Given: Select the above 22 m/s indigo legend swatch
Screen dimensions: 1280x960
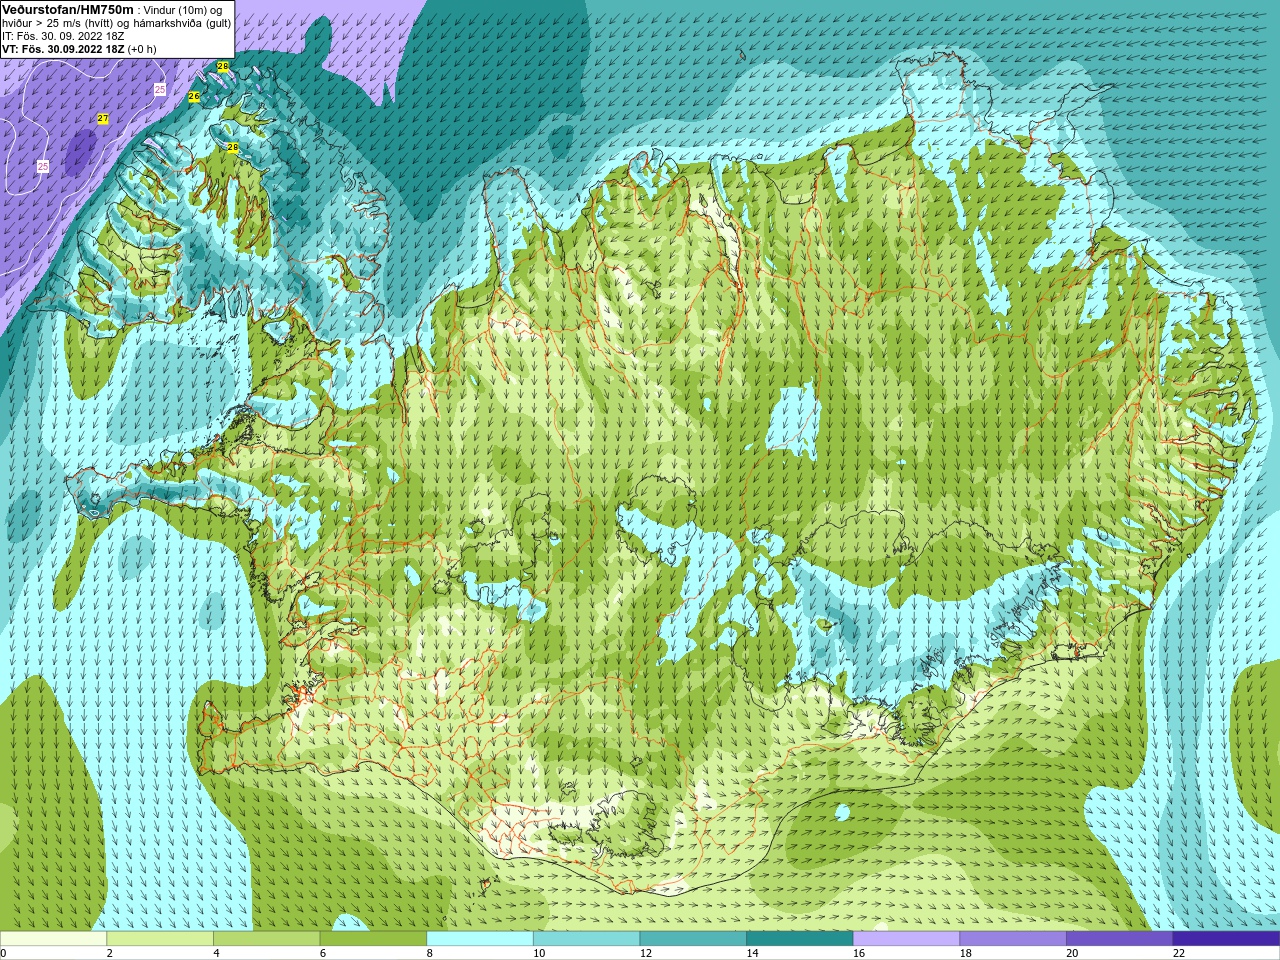Looking at the screenshot, I should [1226, 939].
